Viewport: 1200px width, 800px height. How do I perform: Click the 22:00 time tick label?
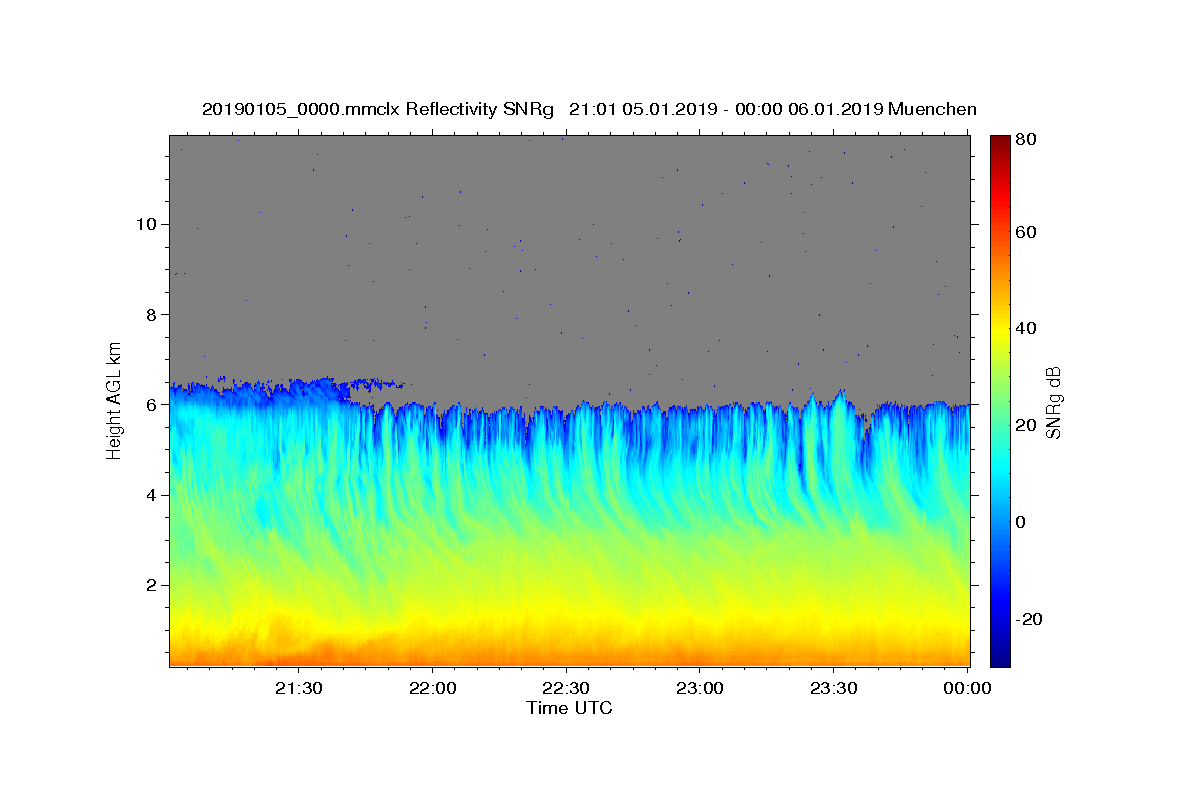432,688
